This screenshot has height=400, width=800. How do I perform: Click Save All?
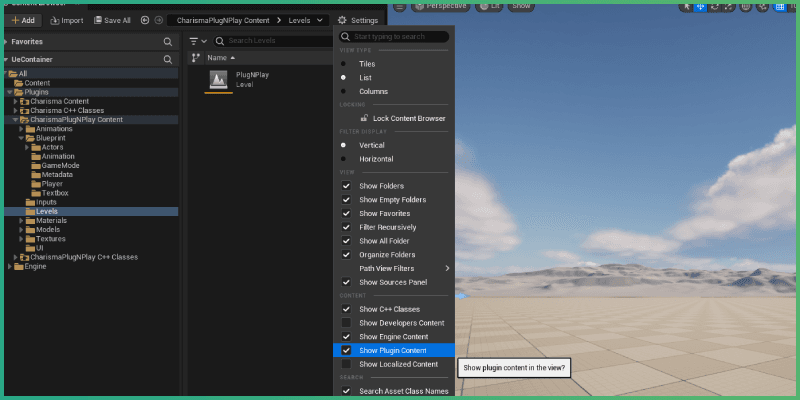pos(112,20)
